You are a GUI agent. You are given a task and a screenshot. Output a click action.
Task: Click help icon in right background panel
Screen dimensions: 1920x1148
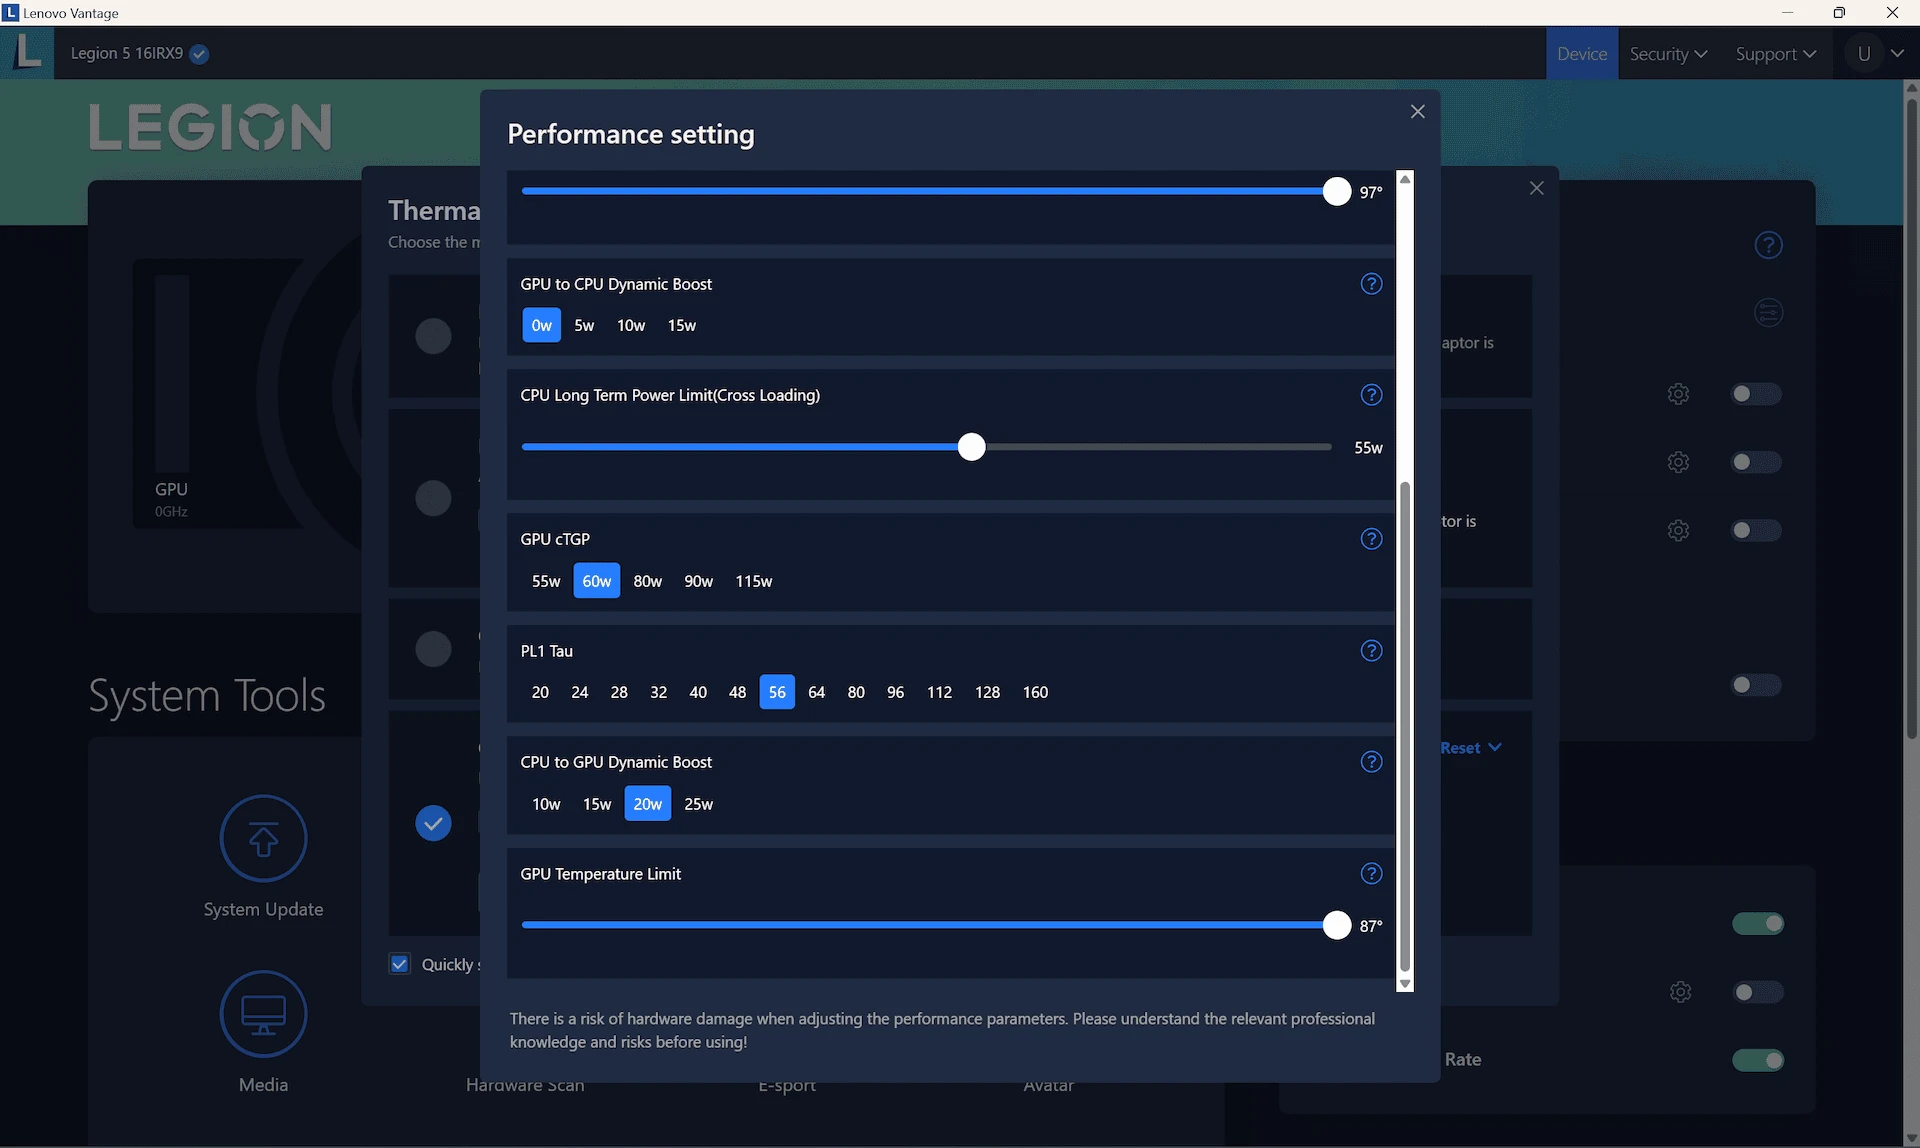[1768, 245]
